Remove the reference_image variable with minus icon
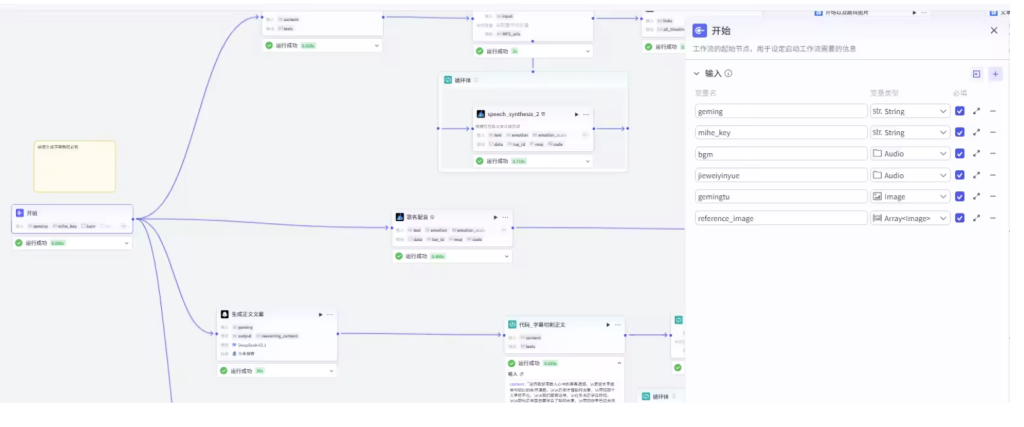 pyautogui.click(x=993, y=218)
